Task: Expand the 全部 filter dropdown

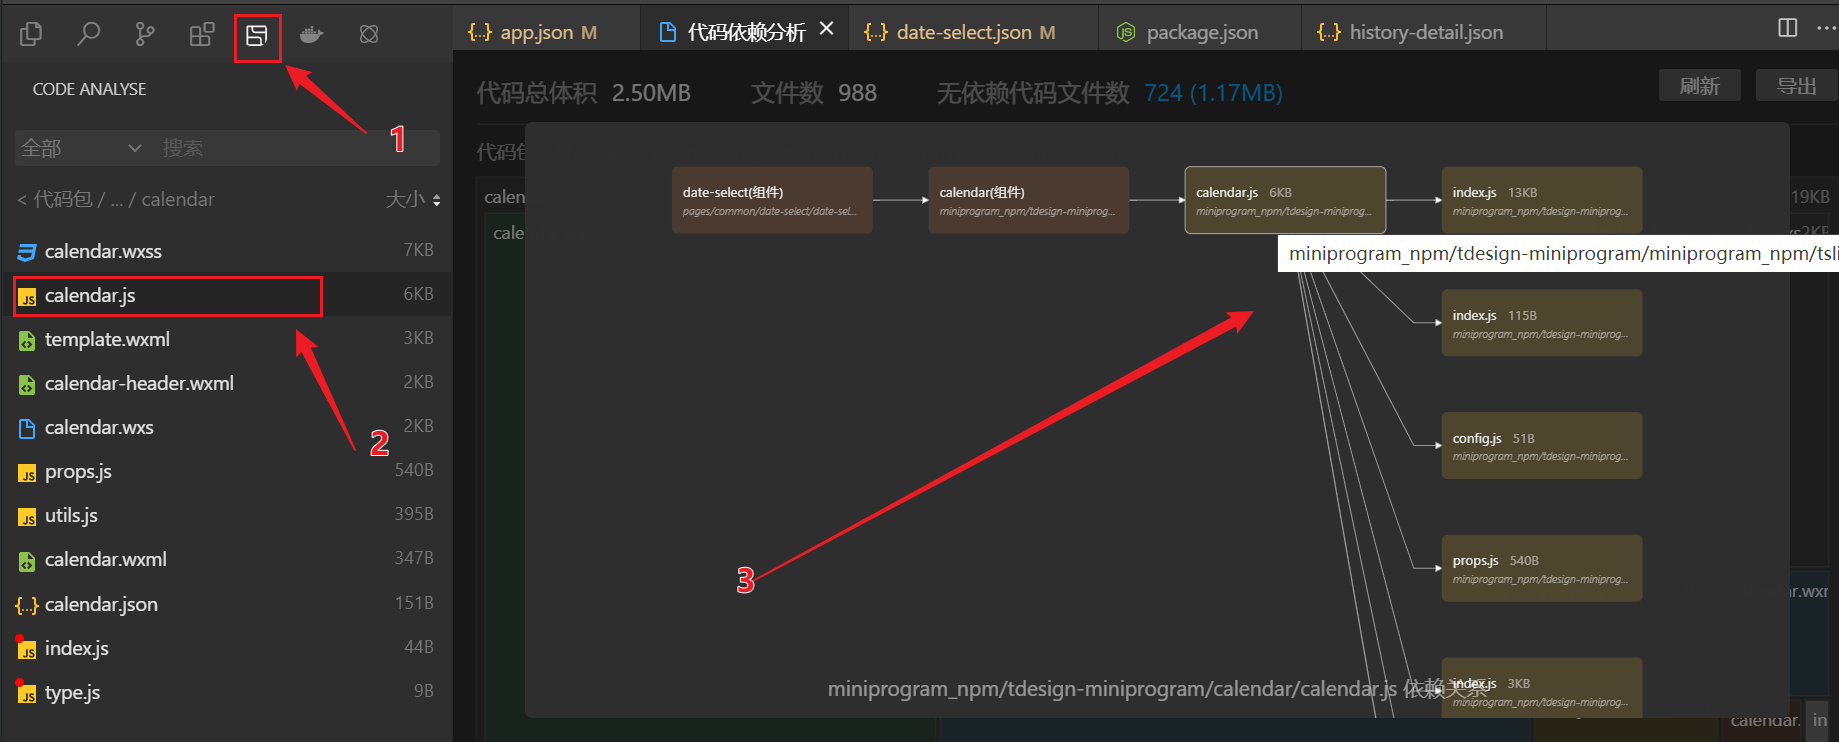Action: coord(82,148)
